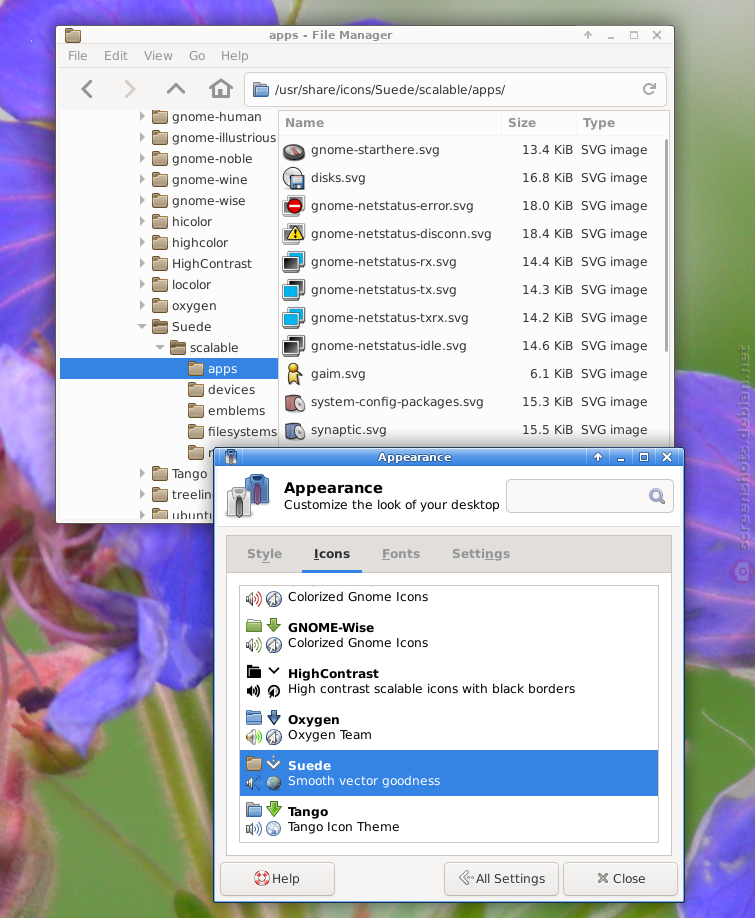Expand hicolor tree node

142,221
